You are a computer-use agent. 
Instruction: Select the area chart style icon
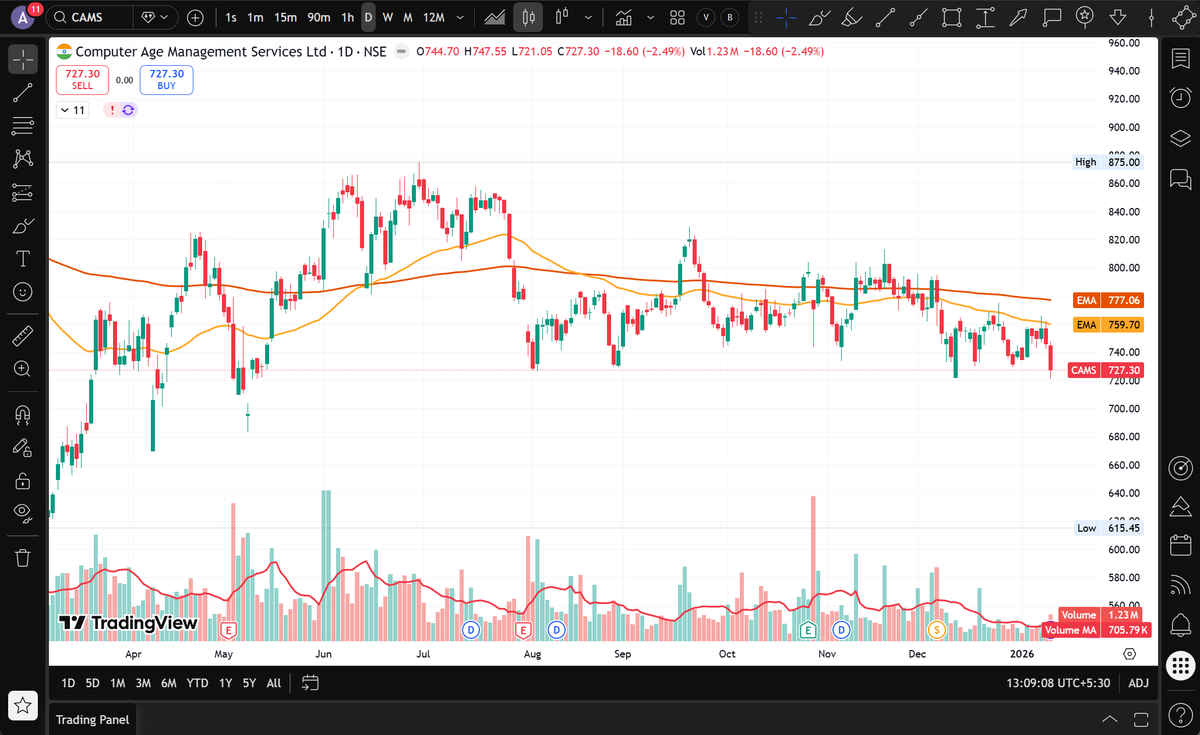tap(494, 17)
